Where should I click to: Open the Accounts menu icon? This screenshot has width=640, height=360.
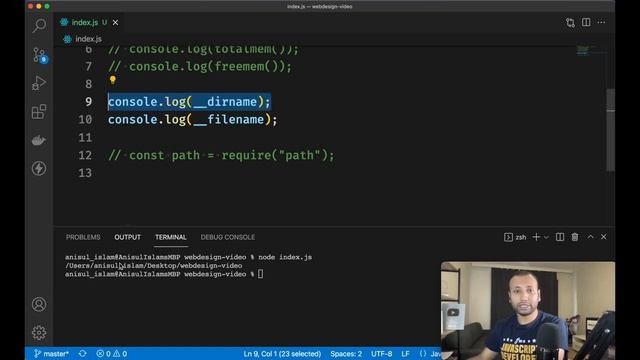point(39,304)
